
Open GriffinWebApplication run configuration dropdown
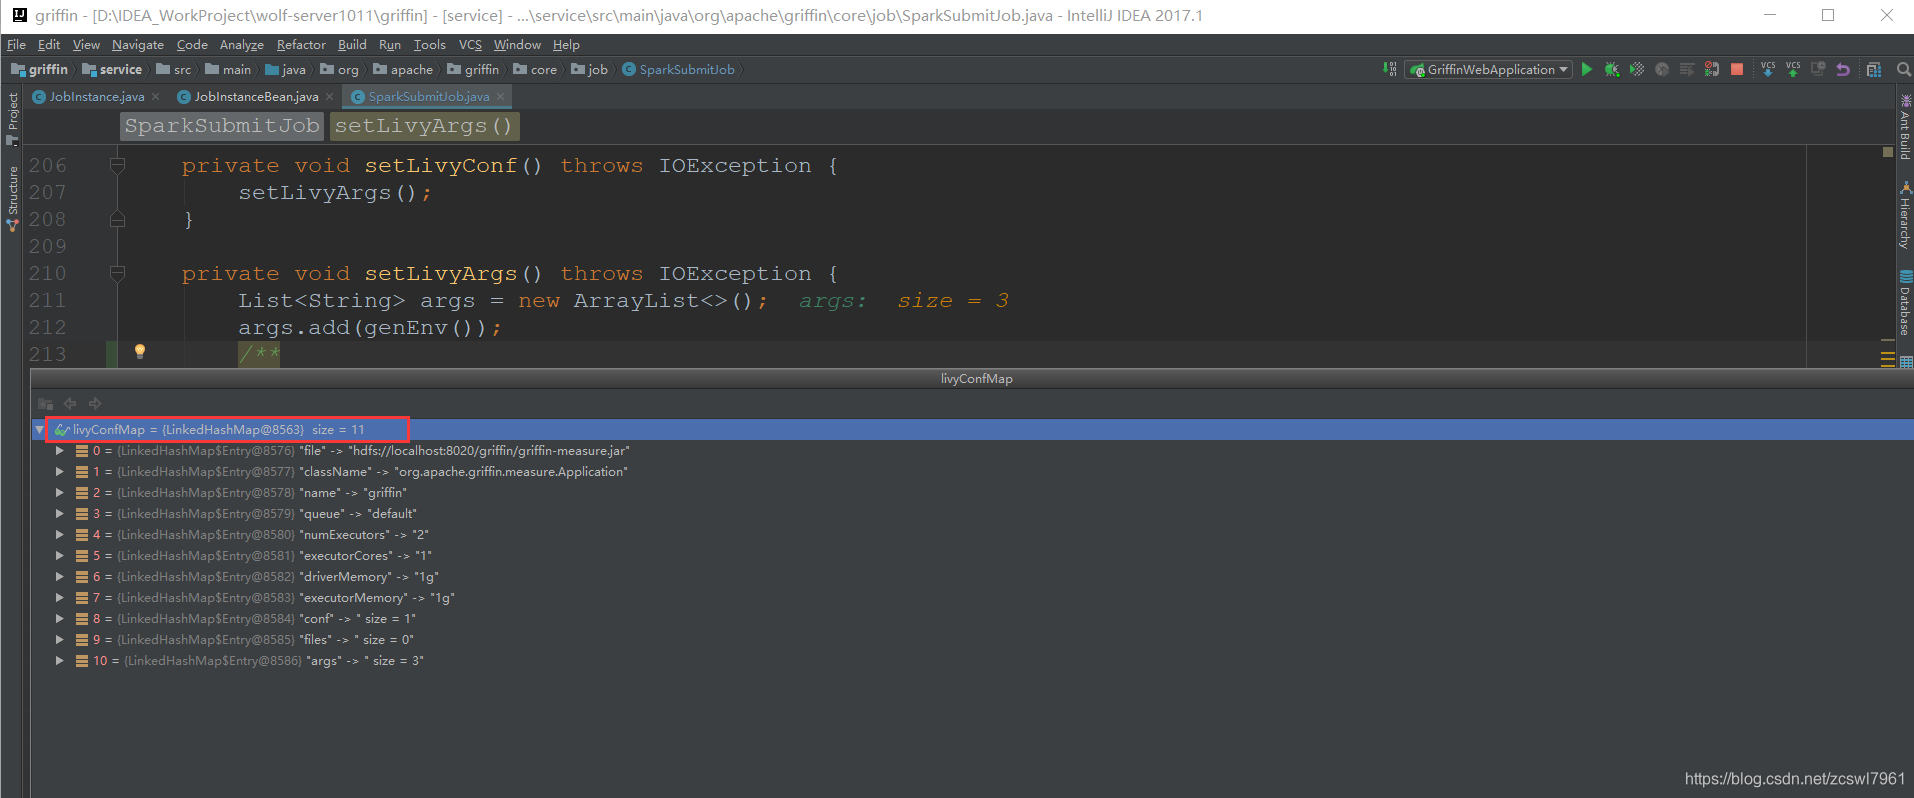click(x=1489, y=69)
